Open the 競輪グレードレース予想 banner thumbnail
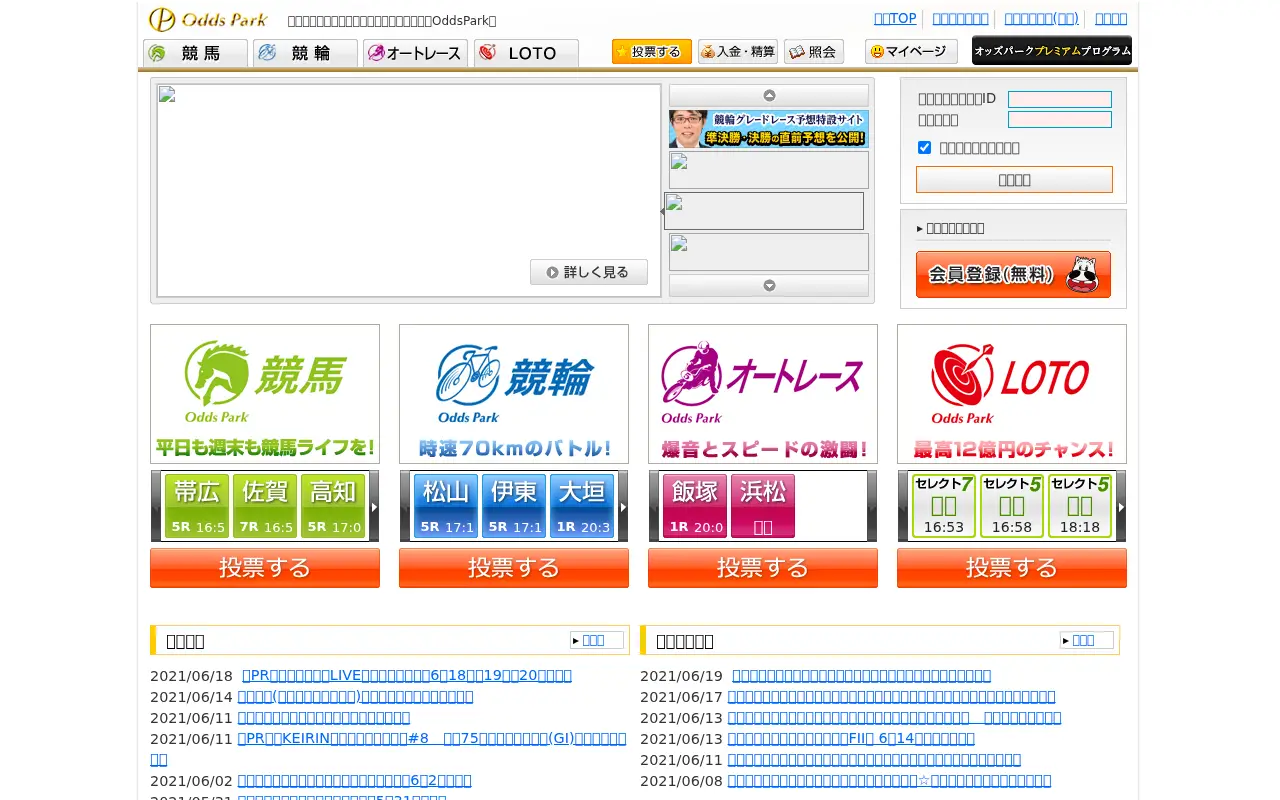This screenshot has height=800, width=1280. [769, 129]
